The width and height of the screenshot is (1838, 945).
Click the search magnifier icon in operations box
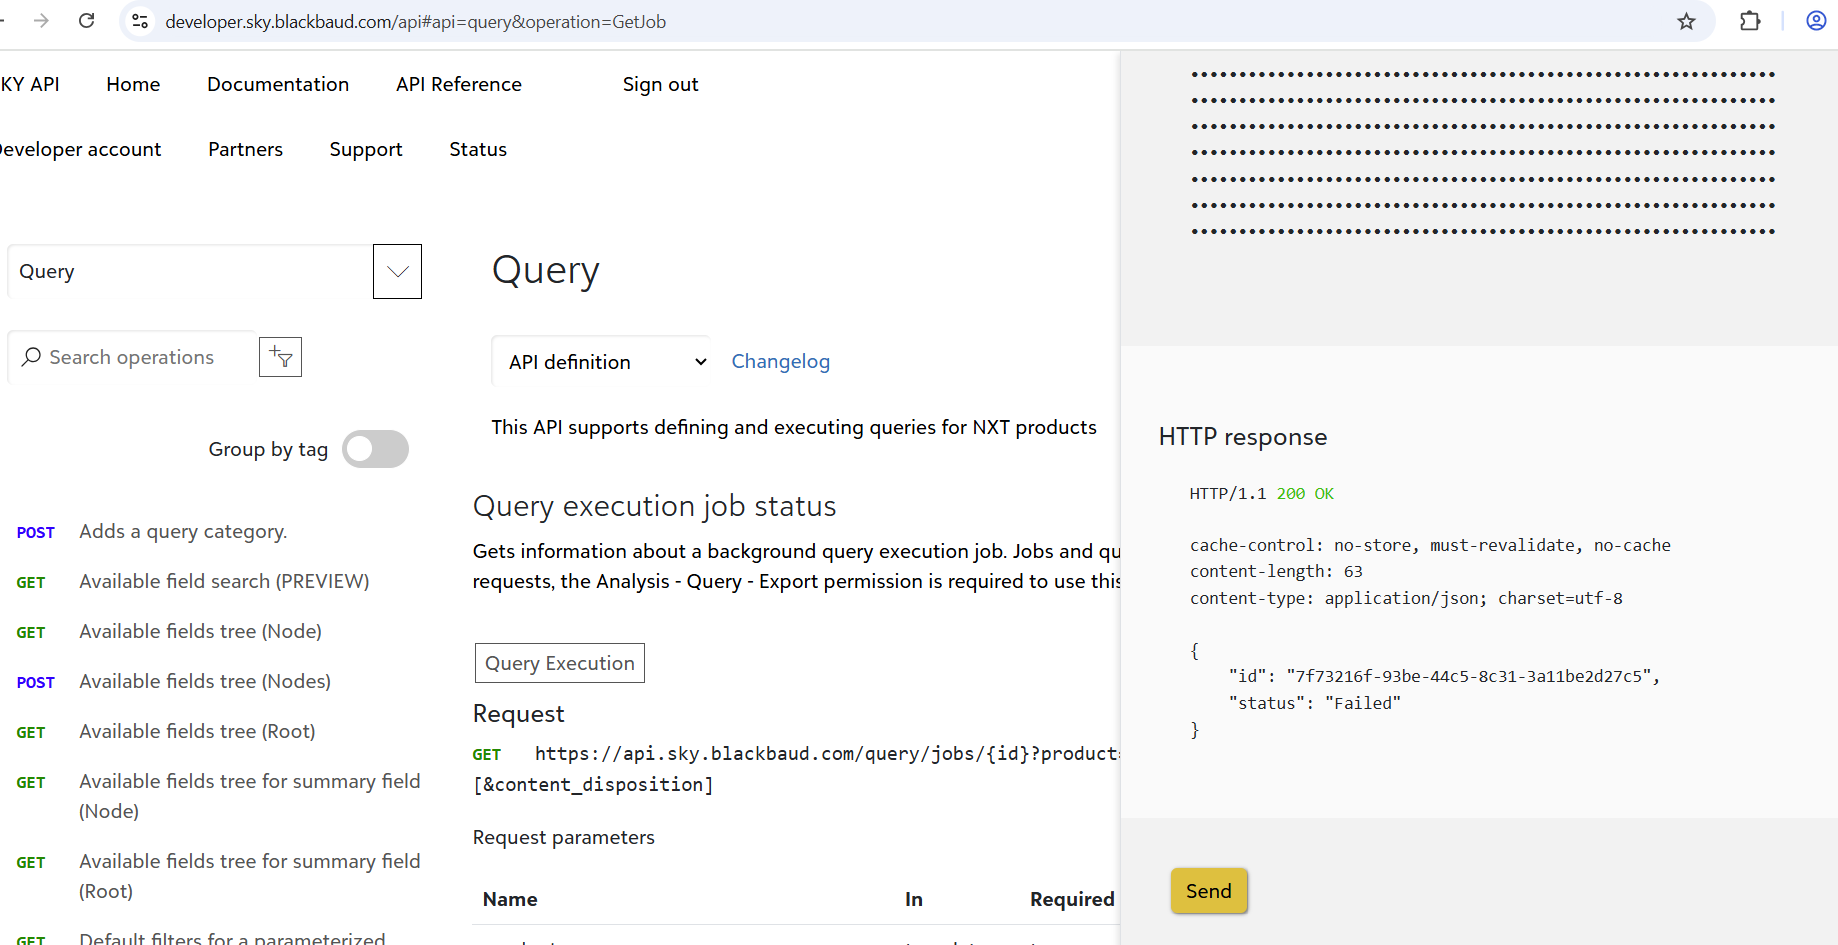pyautogui.click(x=32, y=357)
